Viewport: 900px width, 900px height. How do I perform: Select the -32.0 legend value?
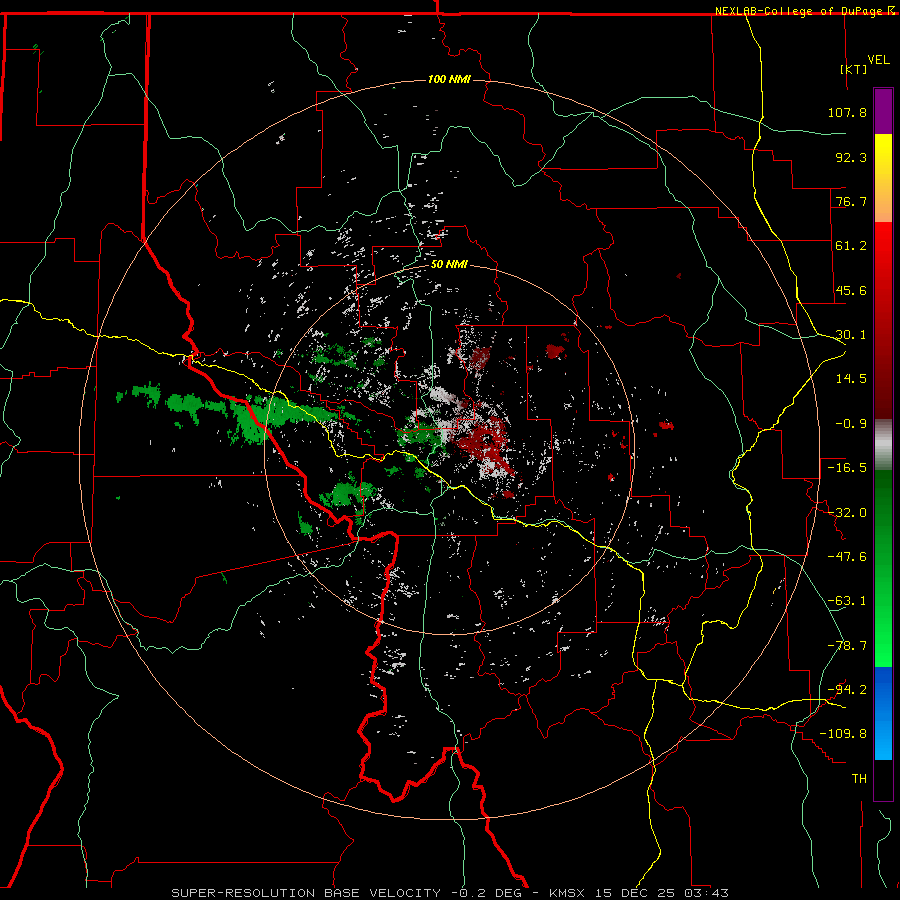[x=847, y=513]
